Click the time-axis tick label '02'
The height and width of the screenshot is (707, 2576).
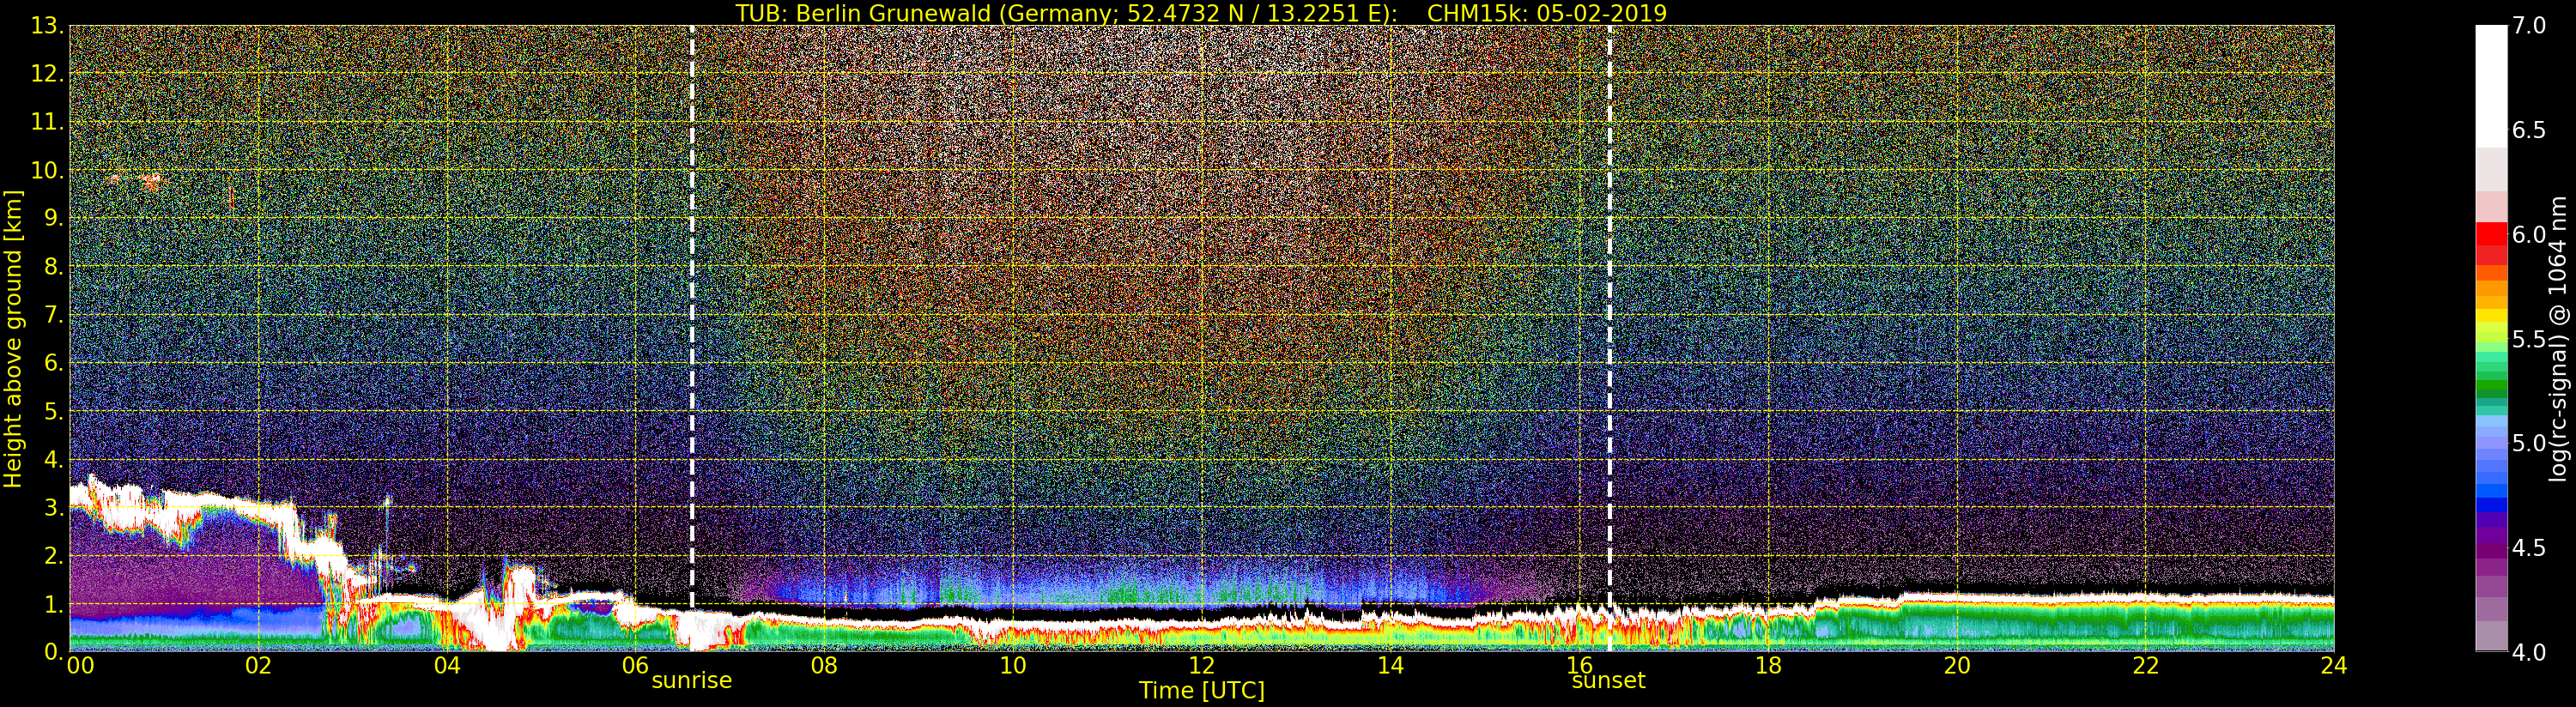tap(258, 665)
